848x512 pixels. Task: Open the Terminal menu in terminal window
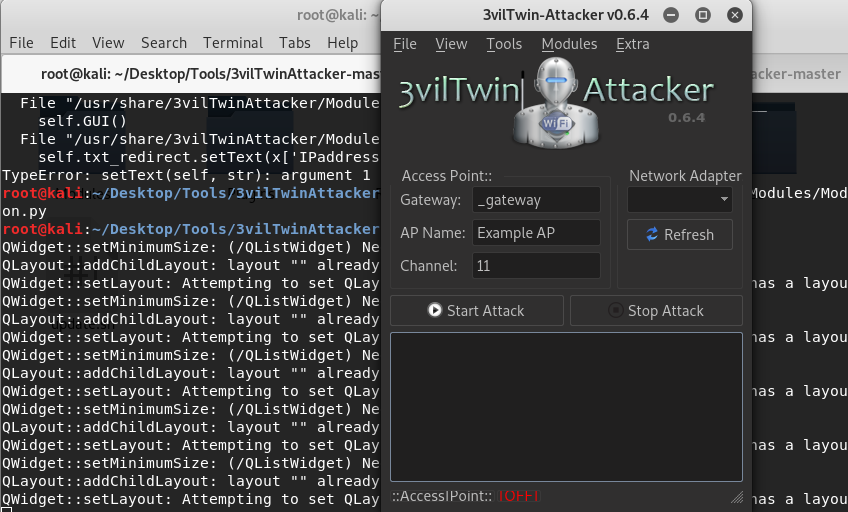point(233,43)
